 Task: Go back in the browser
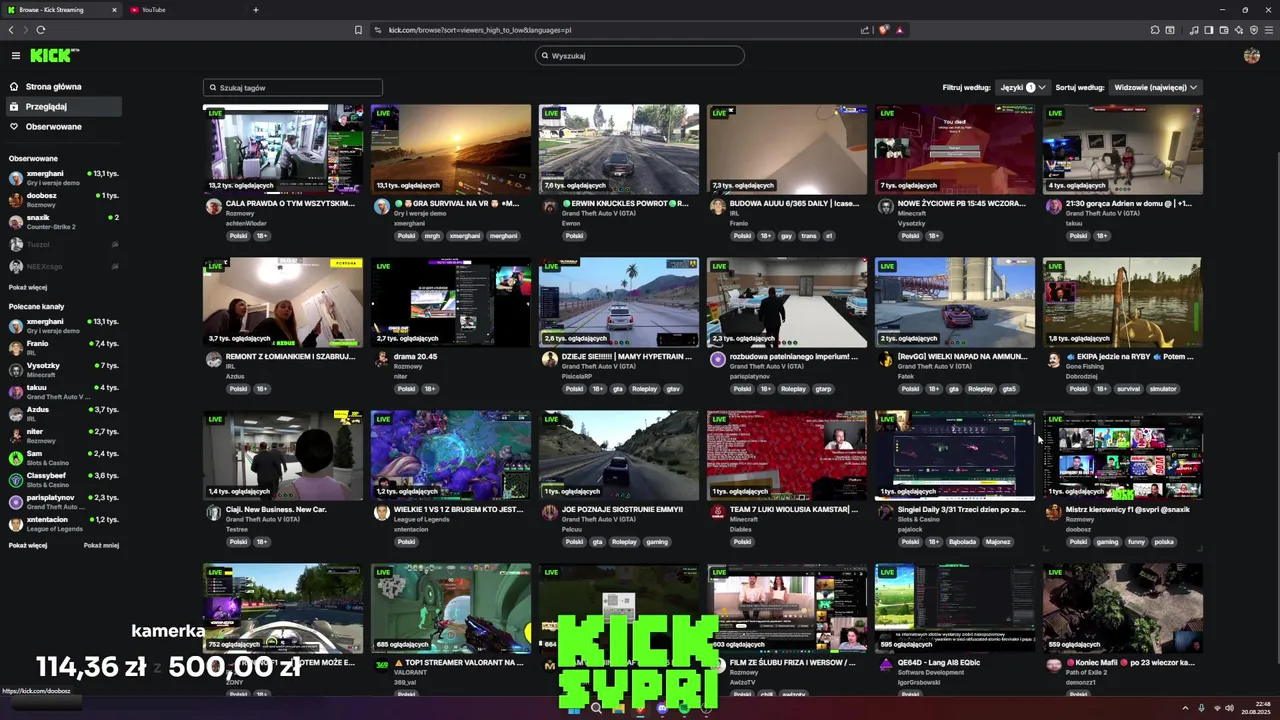(11, 30)
